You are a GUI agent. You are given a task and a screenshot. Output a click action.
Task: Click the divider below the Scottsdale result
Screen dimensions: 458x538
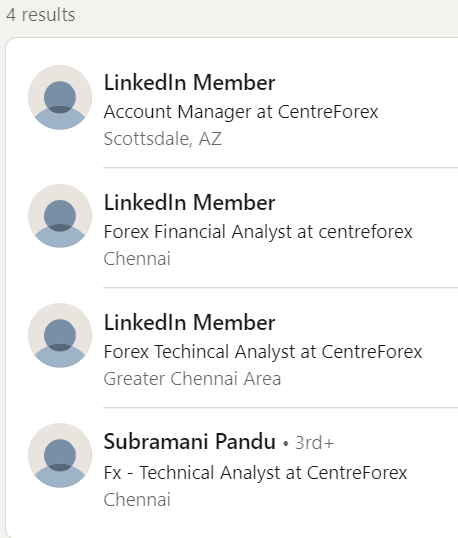pyautogui.click(x=280, y=168)
